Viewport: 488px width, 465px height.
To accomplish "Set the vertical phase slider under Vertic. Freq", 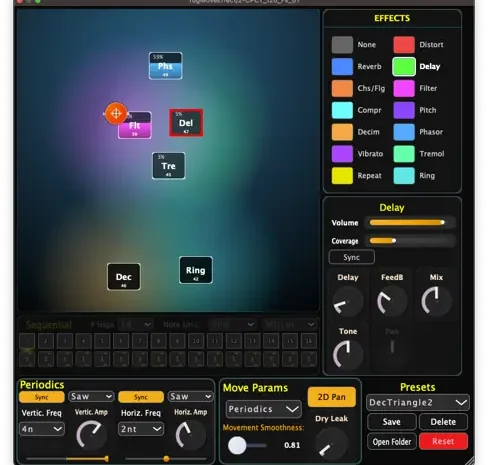I will (x=67, y=459).
